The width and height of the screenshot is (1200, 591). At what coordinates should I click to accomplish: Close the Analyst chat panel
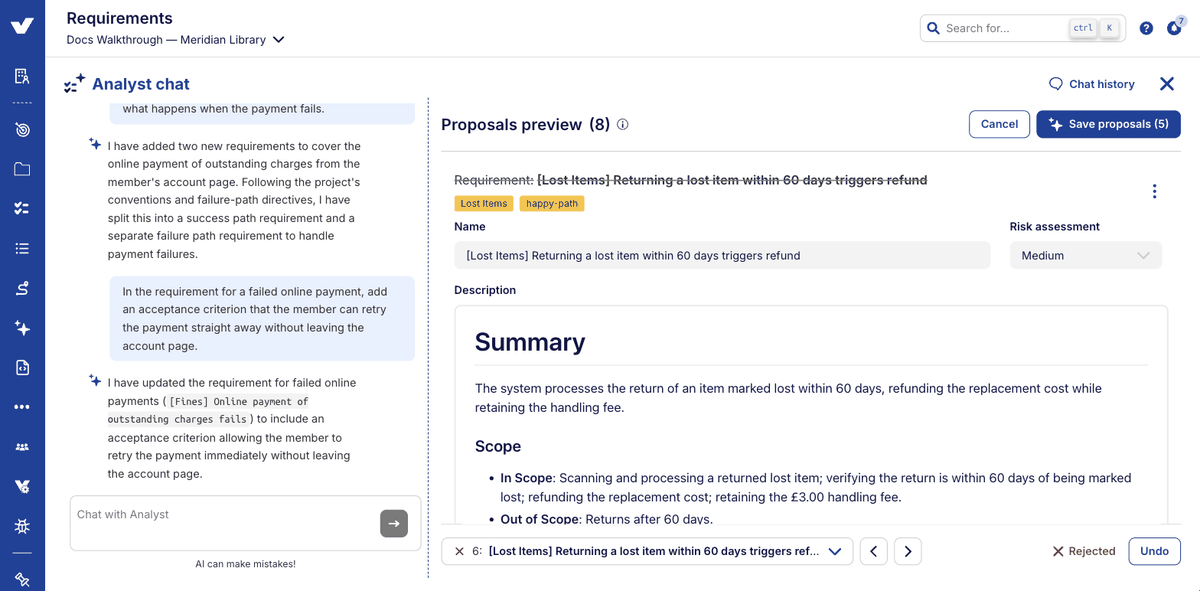click(x=1167, y=84)
